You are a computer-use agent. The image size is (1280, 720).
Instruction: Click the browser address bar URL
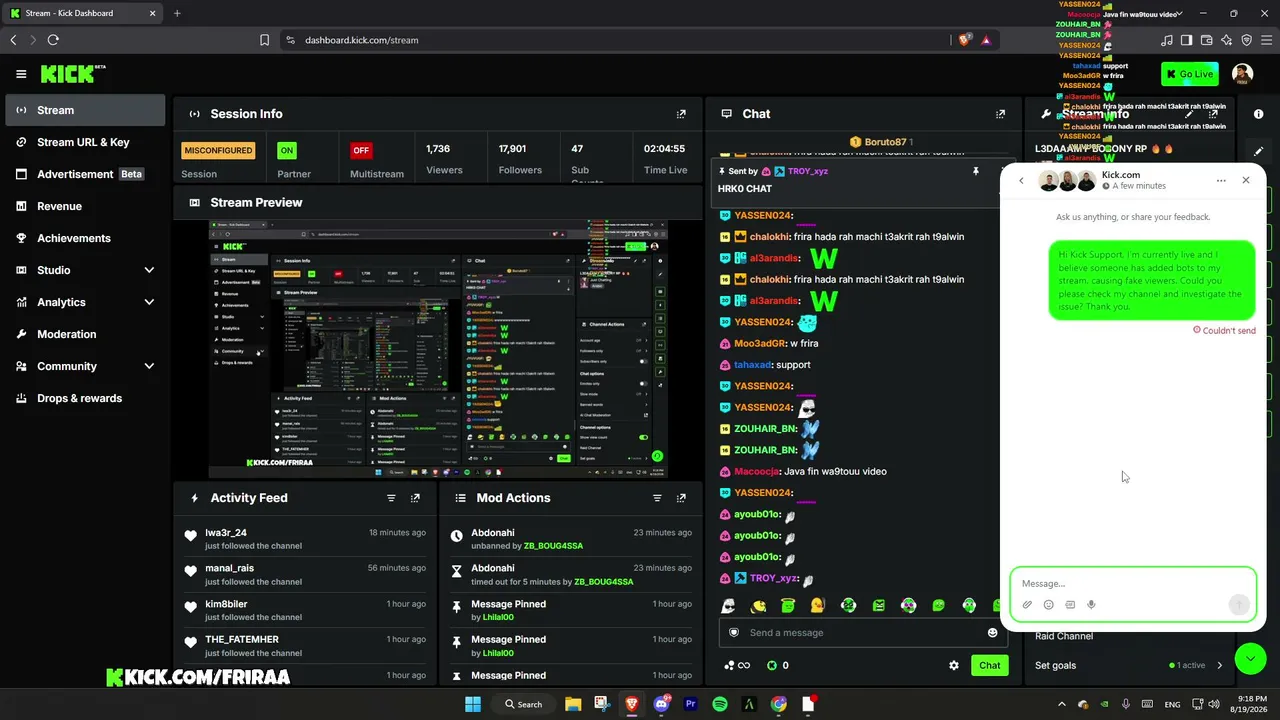tap(361, 40)
